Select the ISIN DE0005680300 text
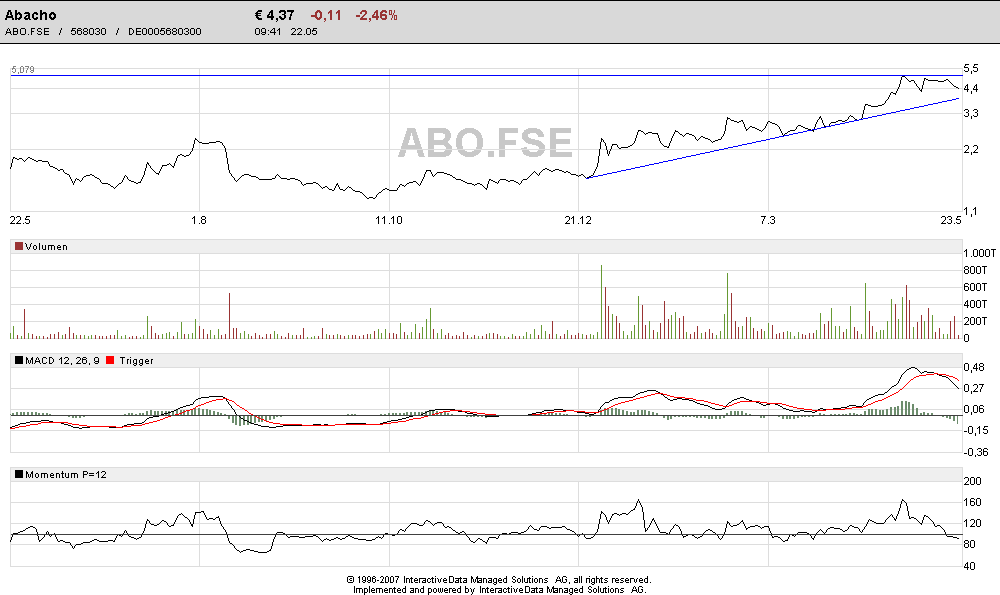 [165, 31]
